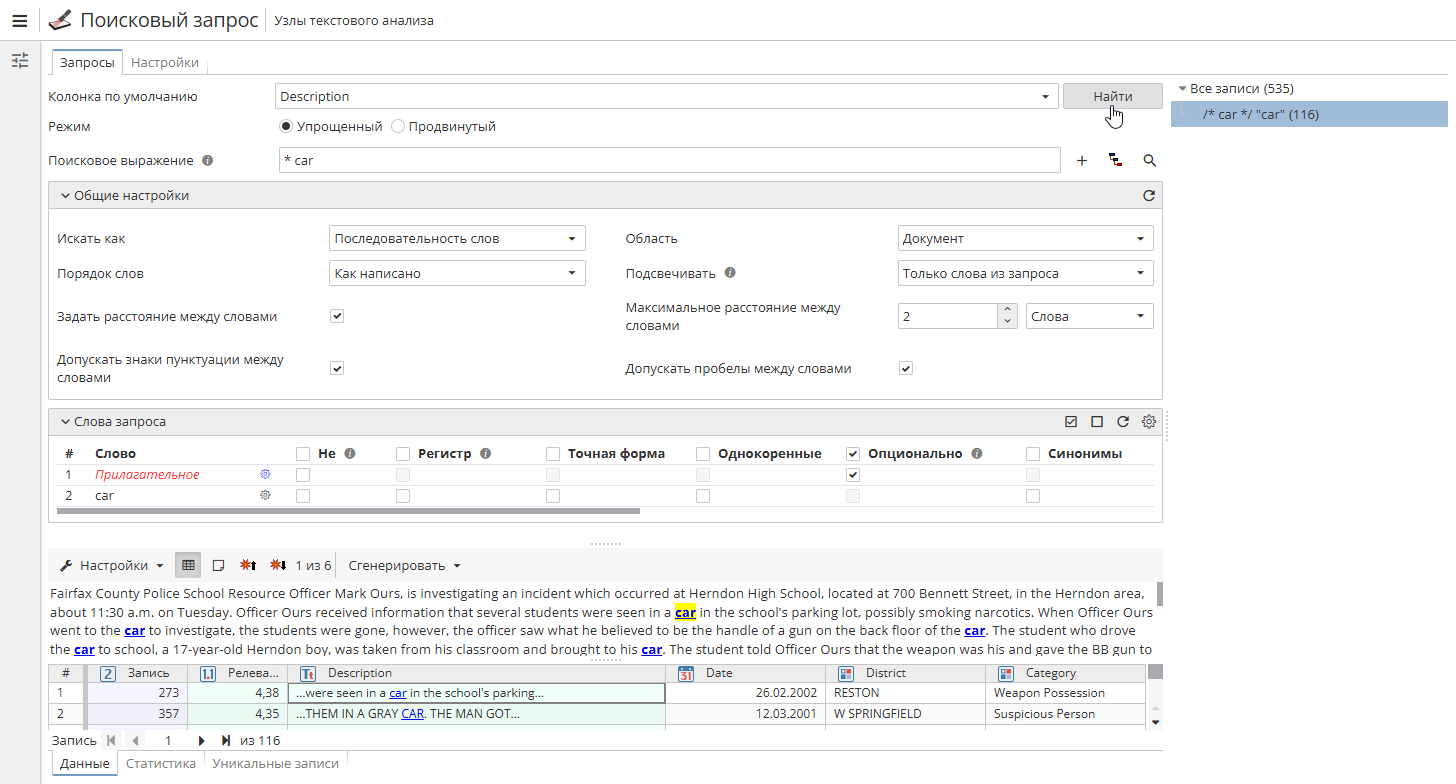Go to next highlighted match
Viewport: 1456px width, 784px height.
(278, 565)
